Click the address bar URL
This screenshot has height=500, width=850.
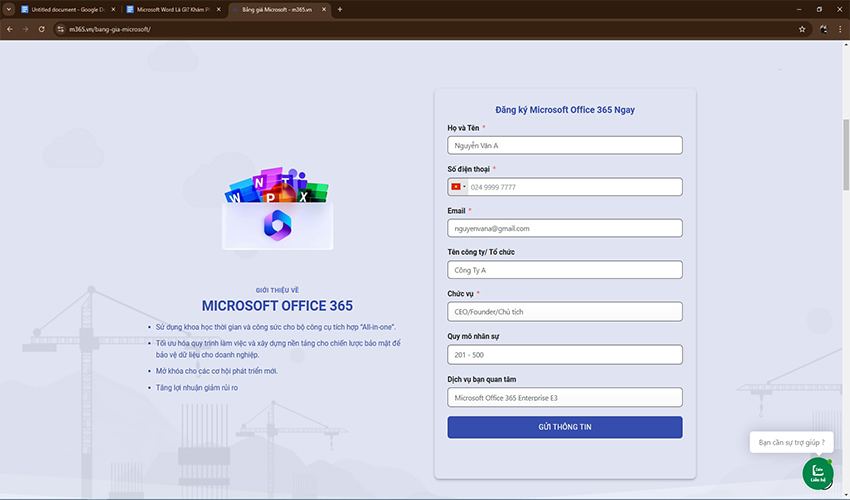coord(110,29)
